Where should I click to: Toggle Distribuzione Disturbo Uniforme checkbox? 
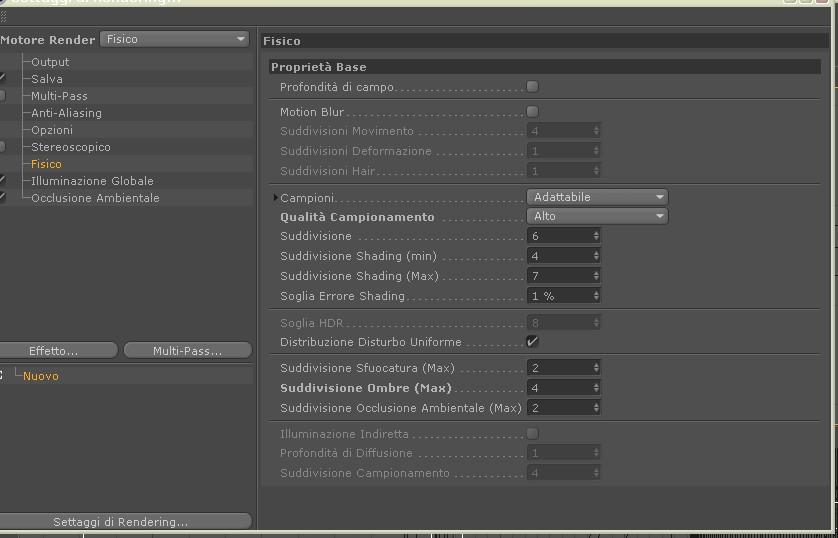coord(532,341)
